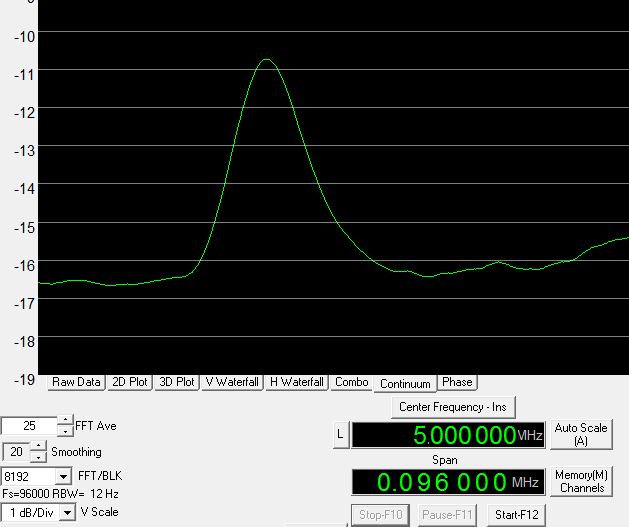Open Memory(M) Channels
Image resolution: width=629 pixels, height=527 pixels.
click(x=582, y=482)
